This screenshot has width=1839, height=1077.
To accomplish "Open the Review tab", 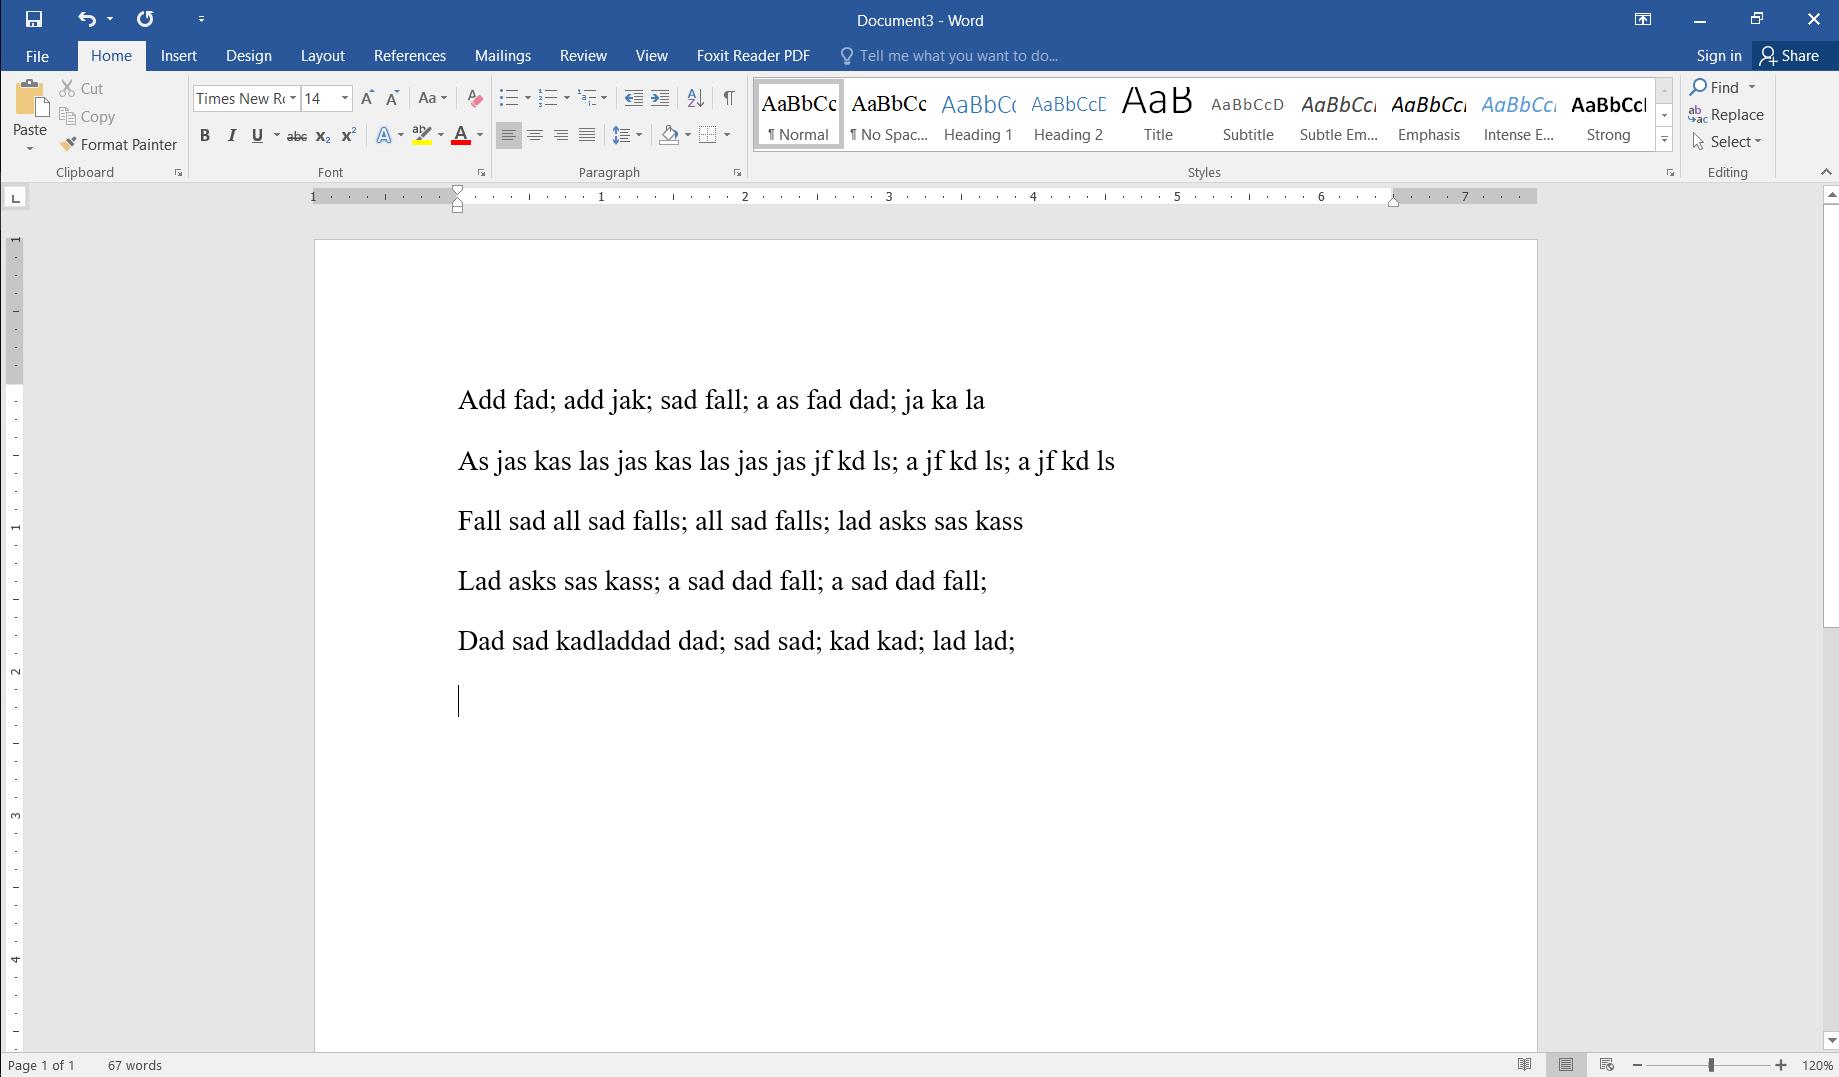I will point(583,56).
